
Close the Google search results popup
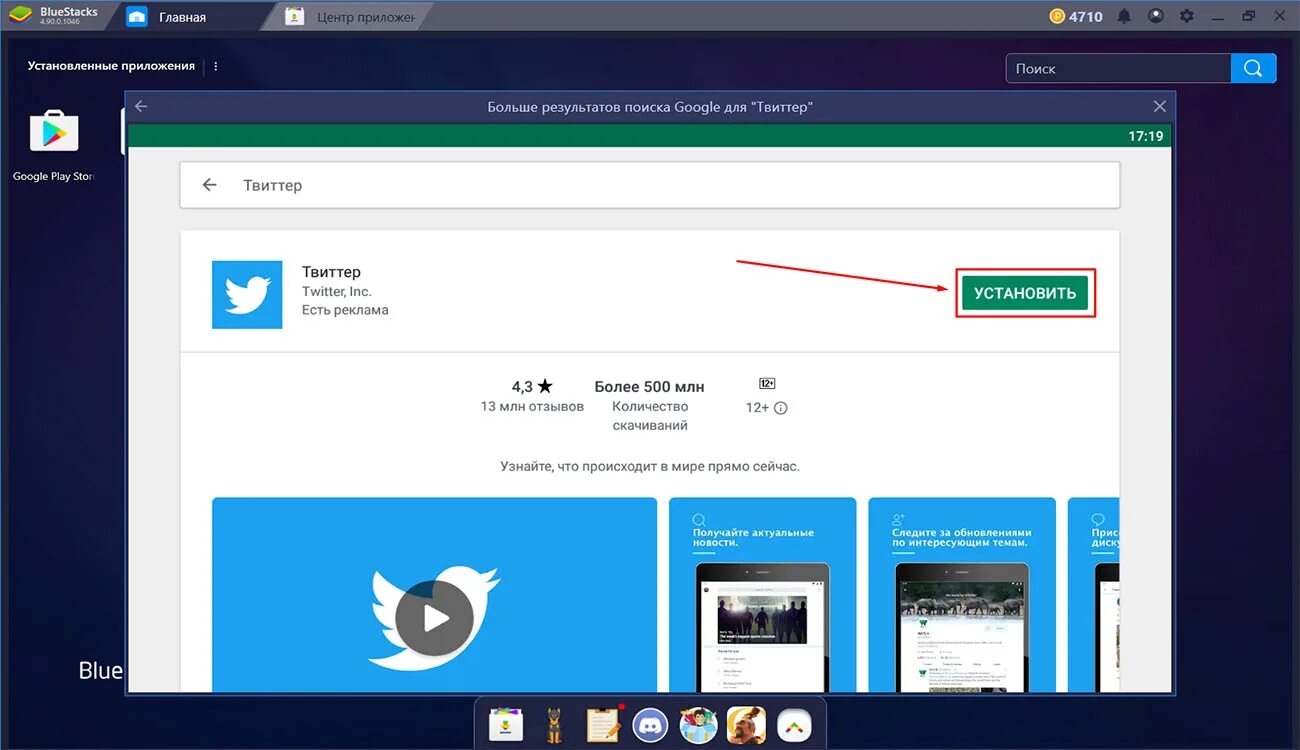point(1159,106)
